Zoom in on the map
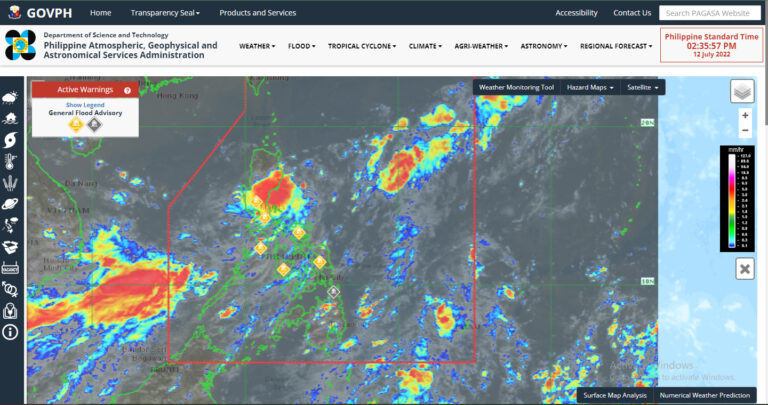768x405 pixels. point(745,116)
